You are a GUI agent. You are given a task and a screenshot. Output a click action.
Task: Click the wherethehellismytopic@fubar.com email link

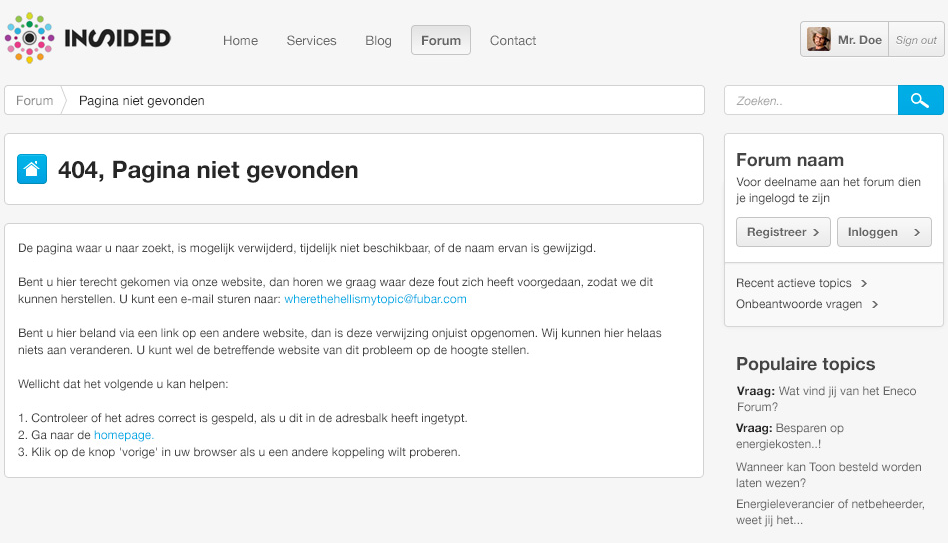click(x=375, y=299)
